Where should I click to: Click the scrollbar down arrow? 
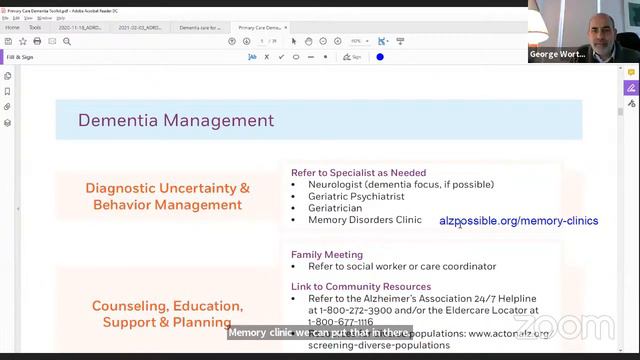click(x=620, y=350)
